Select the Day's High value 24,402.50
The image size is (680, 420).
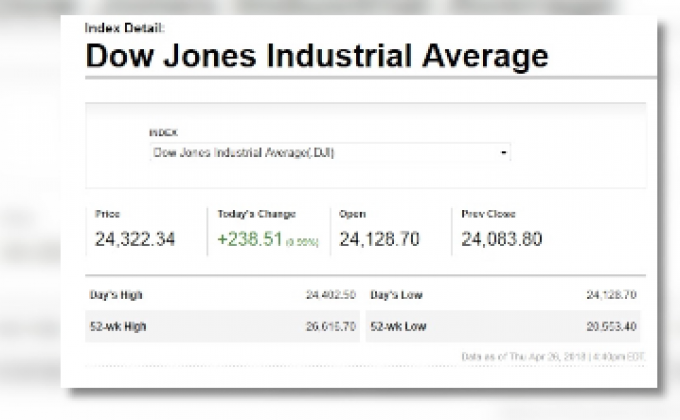point(331,296)
